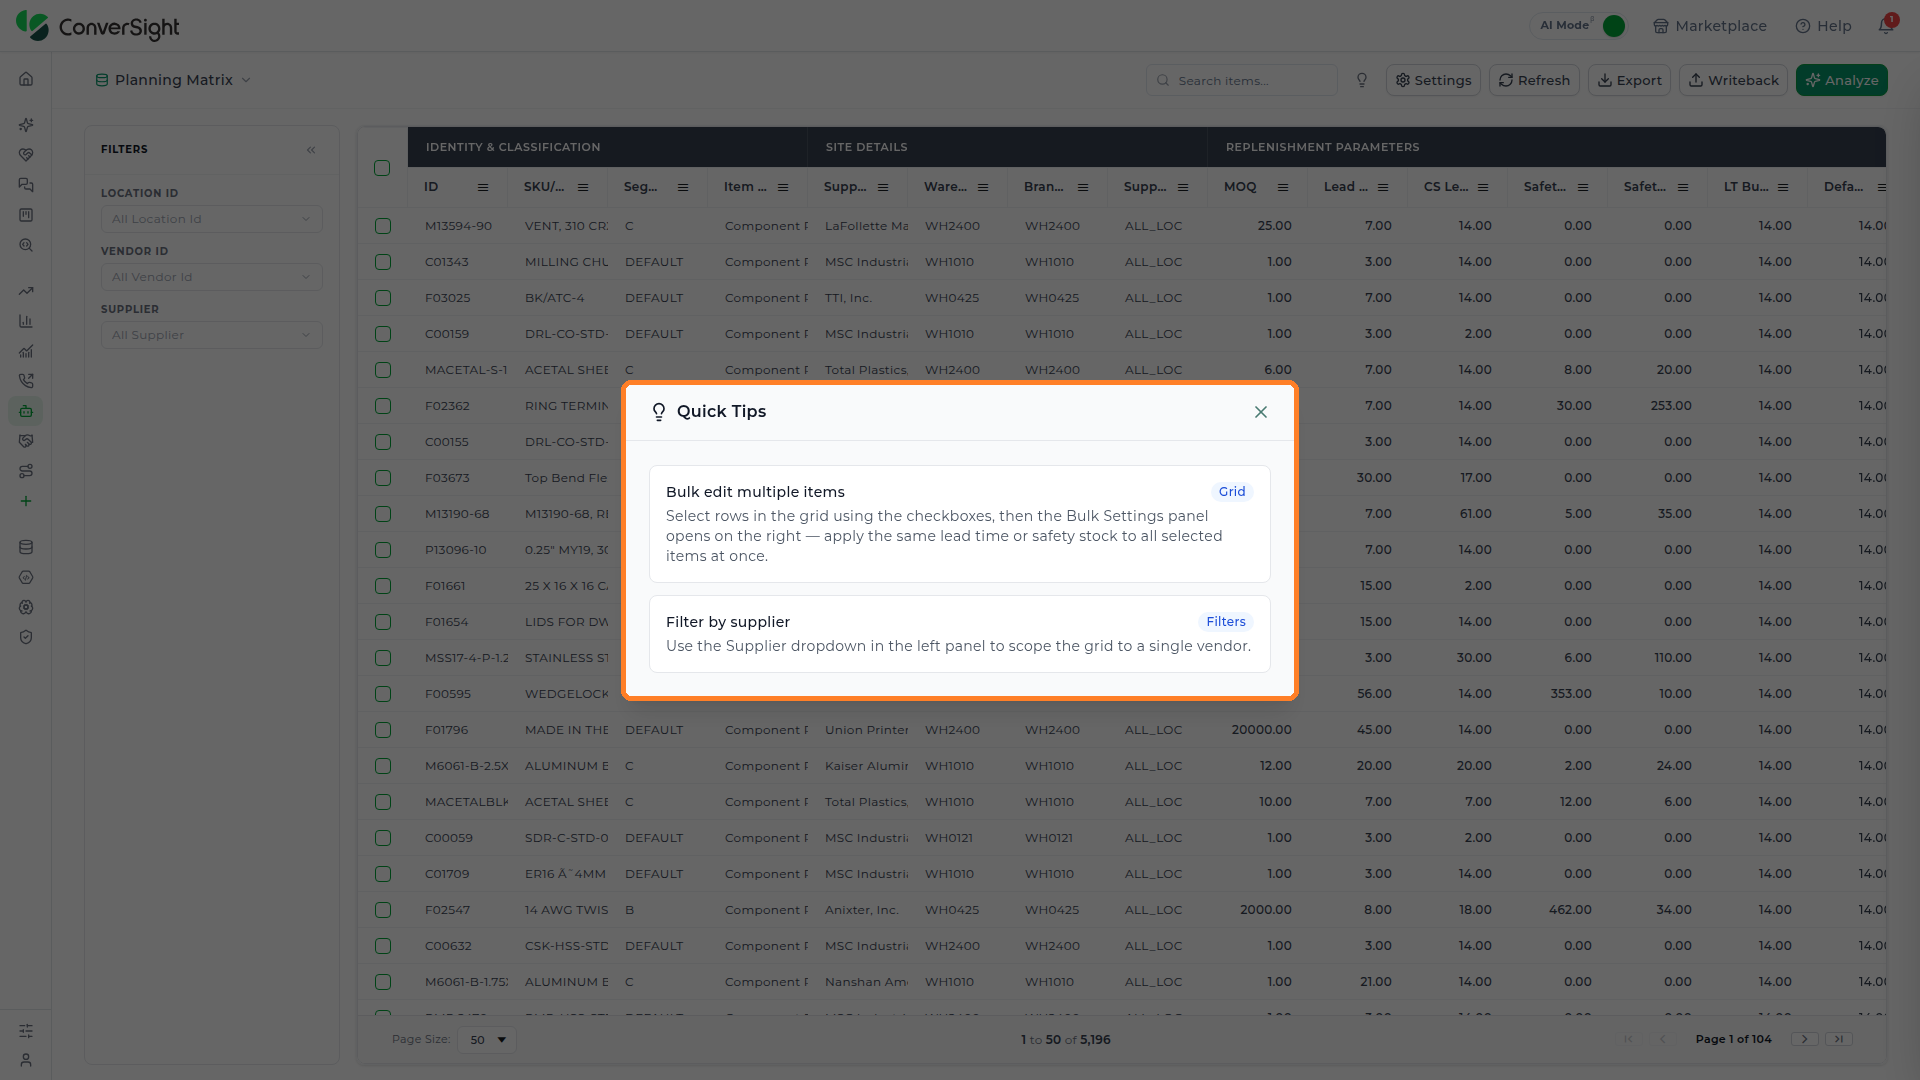Collapse the Filters panel
The height and width of the screenshot is (1080, 1920).
point(311,150)
